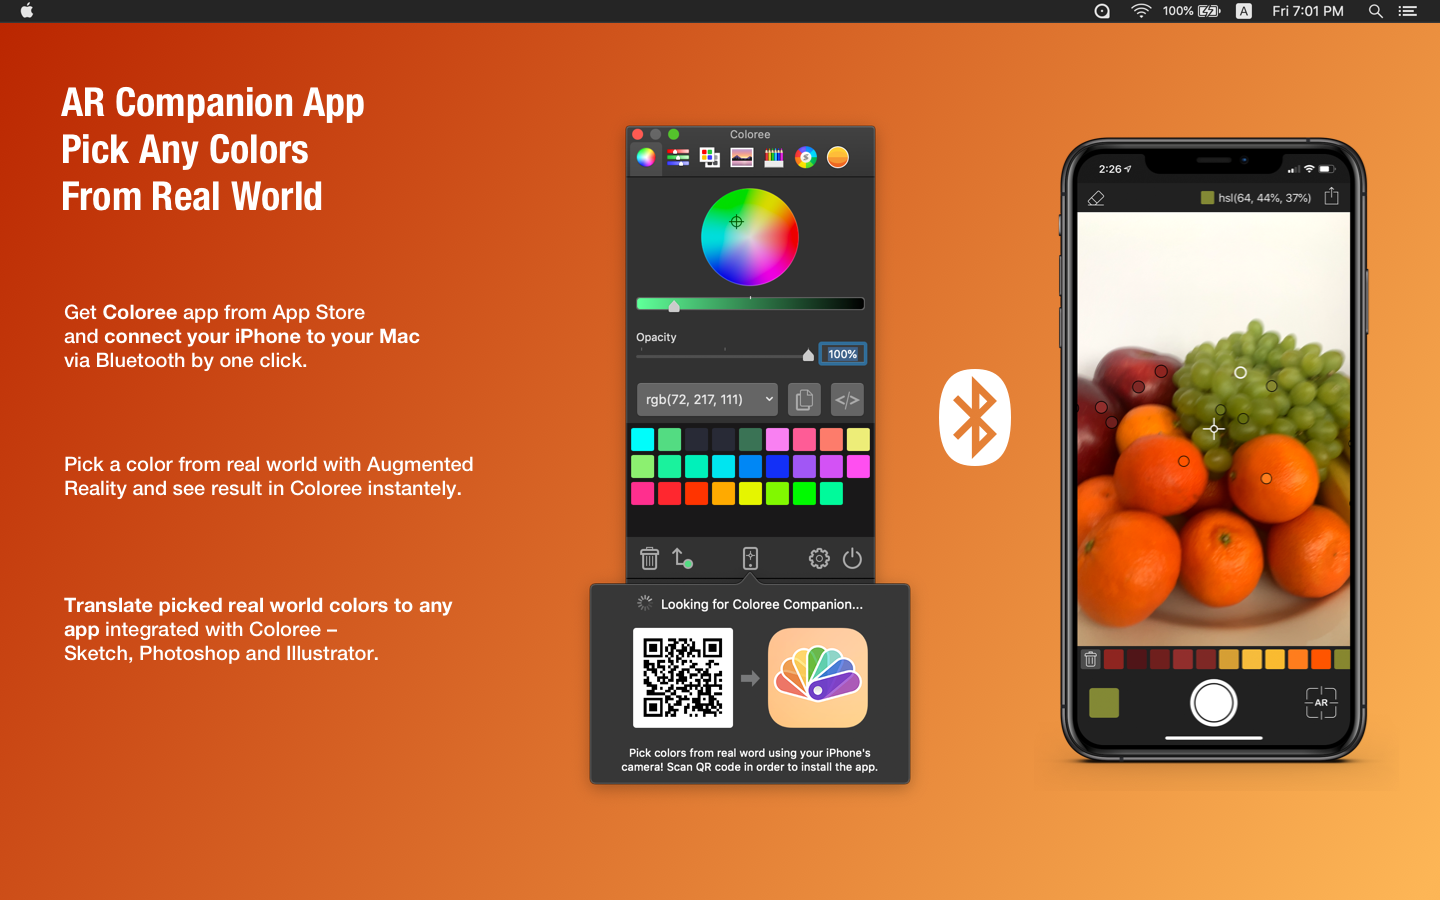Open Coloree settings gear
This screenshot has height=900, width=1440.
tap(819, 558)
